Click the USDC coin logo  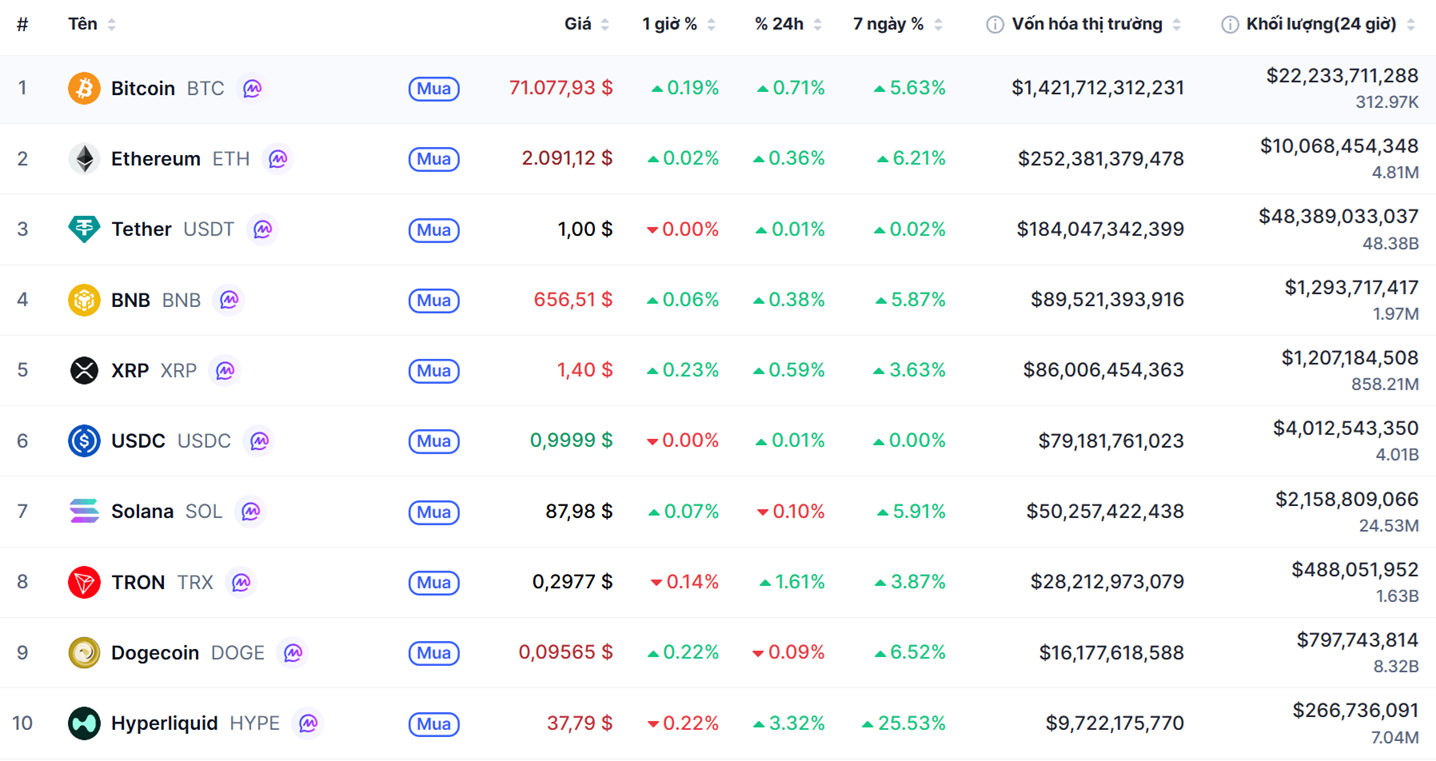tap(84, 441)
